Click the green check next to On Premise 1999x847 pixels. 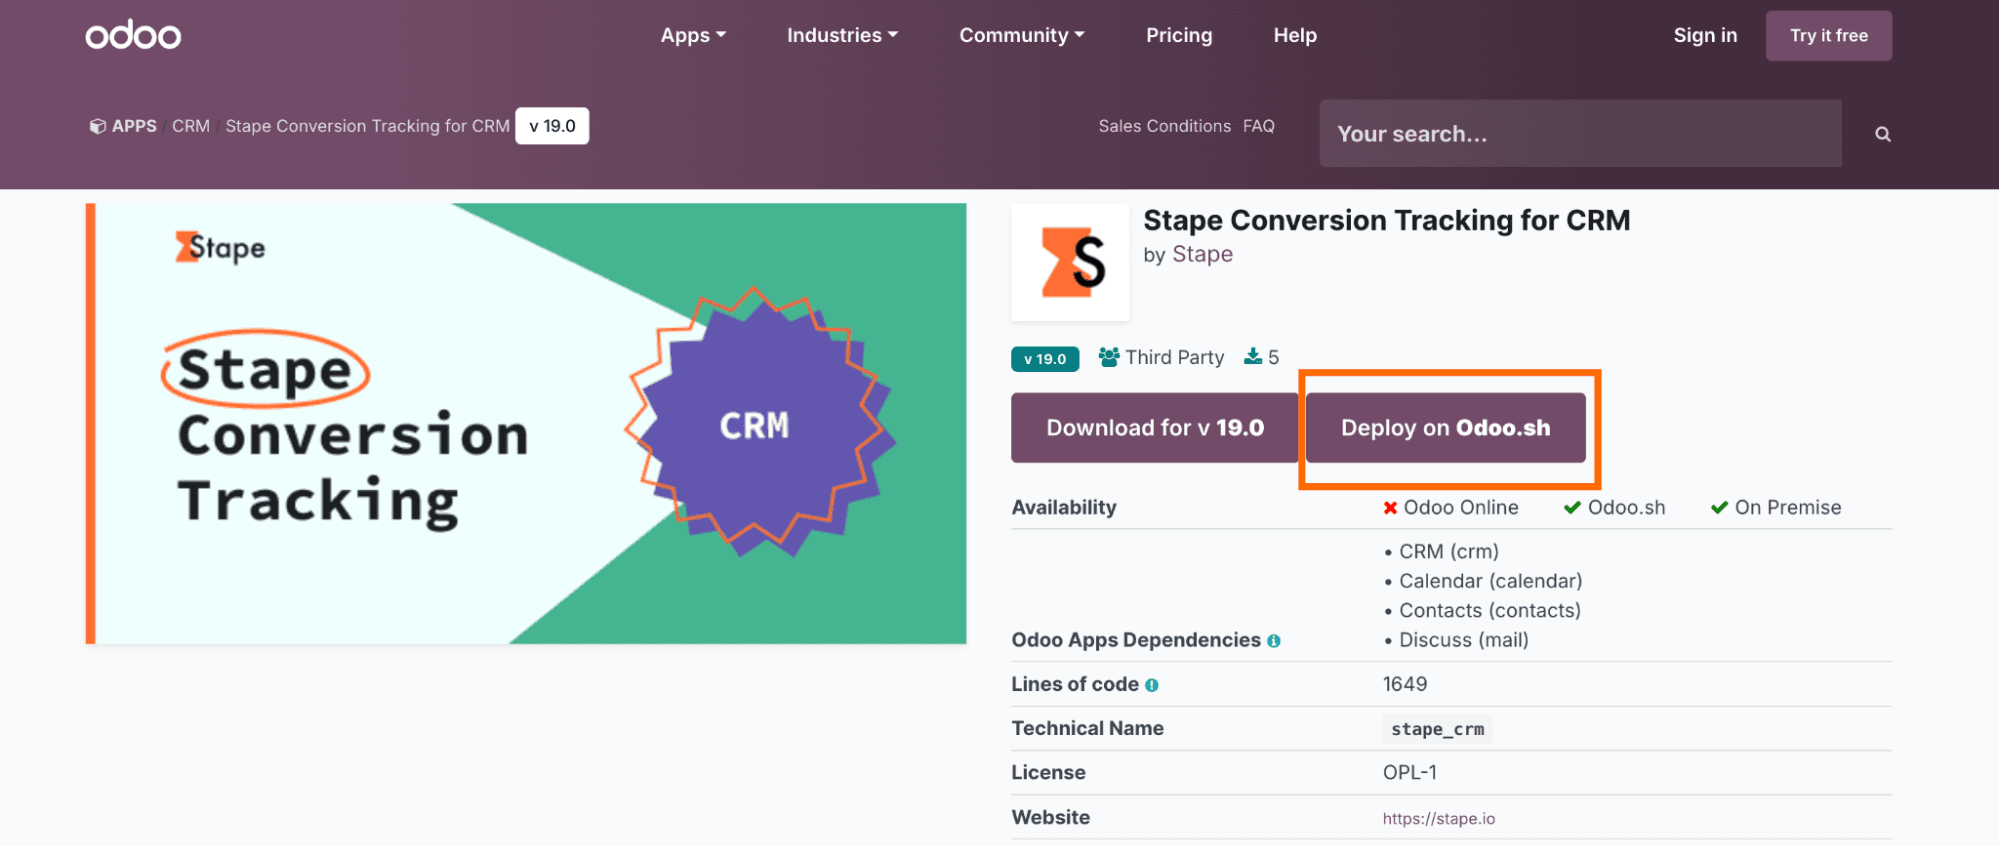(1719, 508)
